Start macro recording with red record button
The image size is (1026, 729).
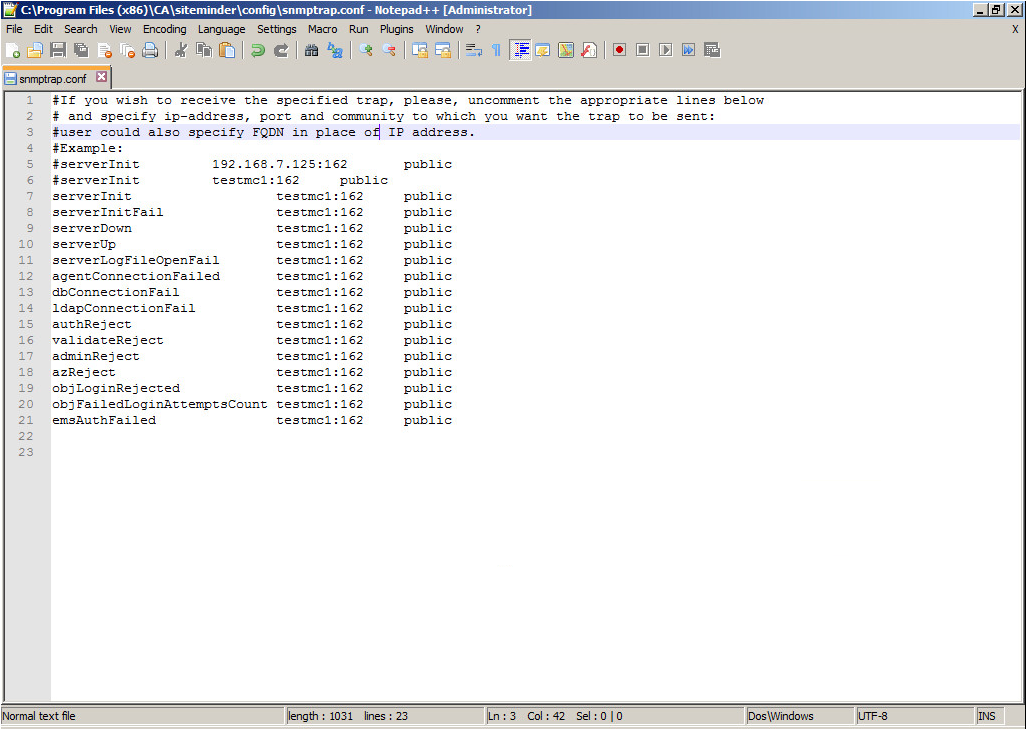click(619, 50)
